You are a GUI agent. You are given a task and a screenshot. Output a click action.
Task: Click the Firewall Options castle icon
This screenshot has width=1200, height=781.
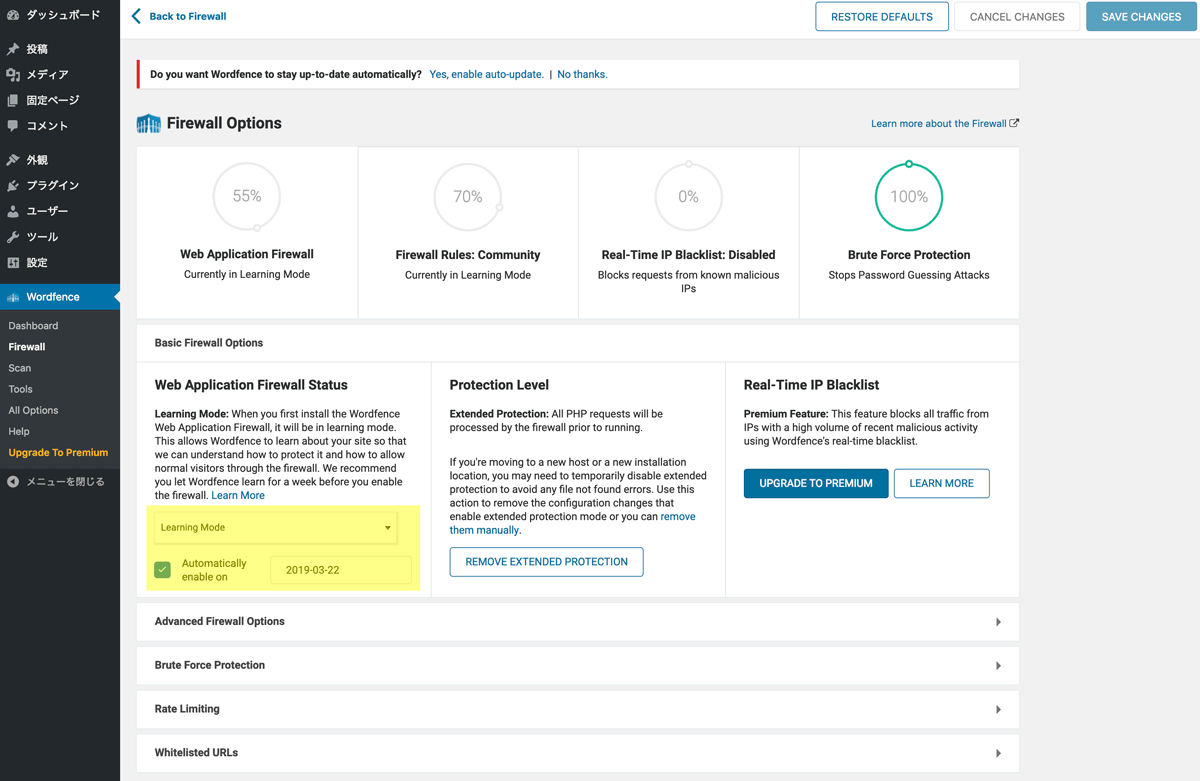[149, 124]
